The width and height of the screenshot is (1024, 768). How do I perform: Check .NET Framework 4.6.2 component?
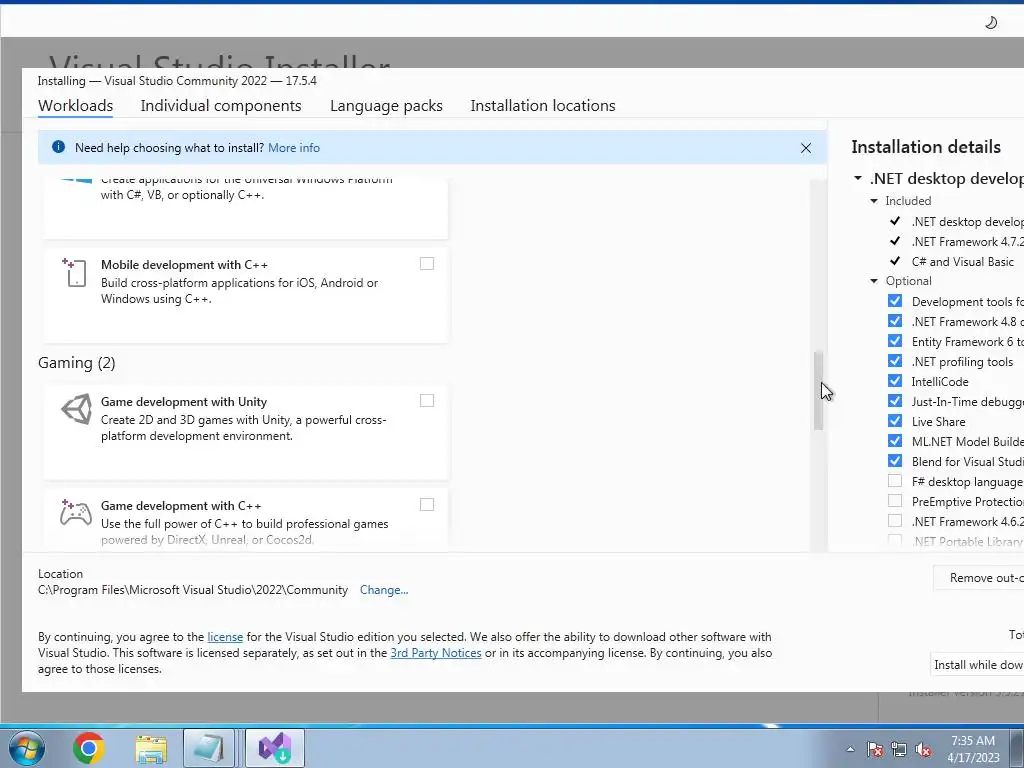pos(895,520)
